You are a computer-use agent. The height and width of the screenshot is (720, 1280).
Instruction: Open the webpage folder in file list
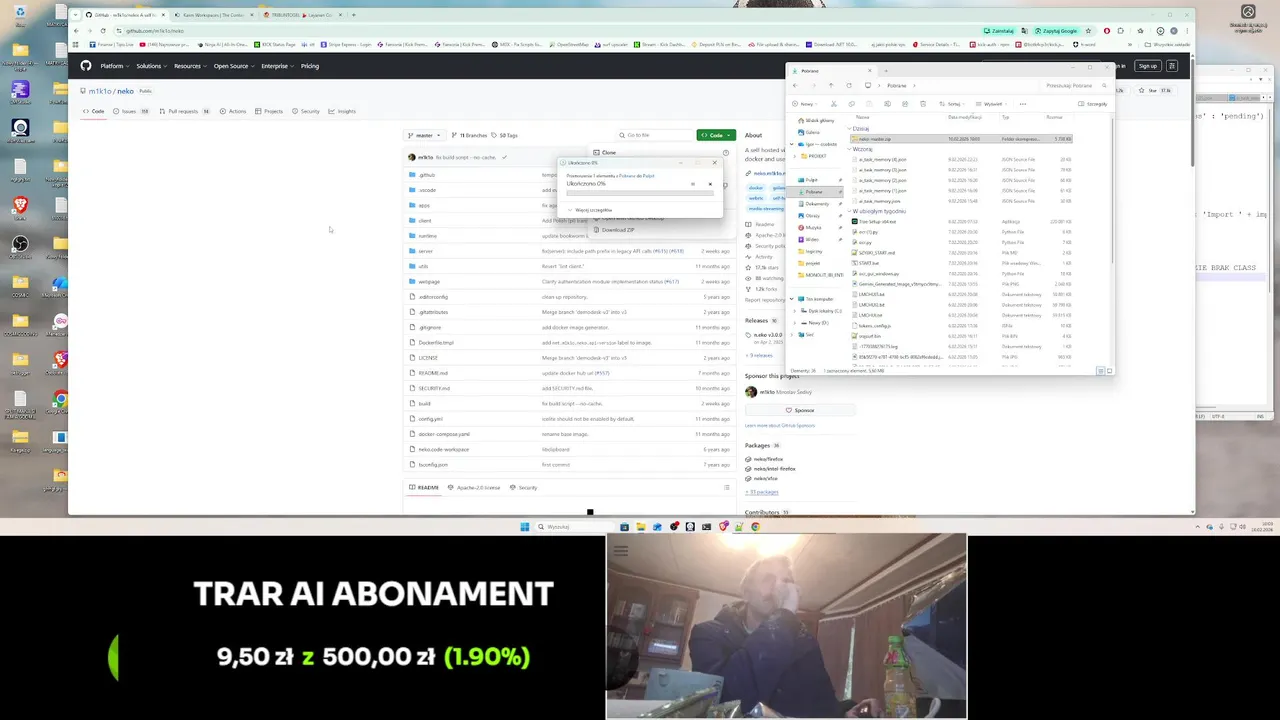pos(429,282)
